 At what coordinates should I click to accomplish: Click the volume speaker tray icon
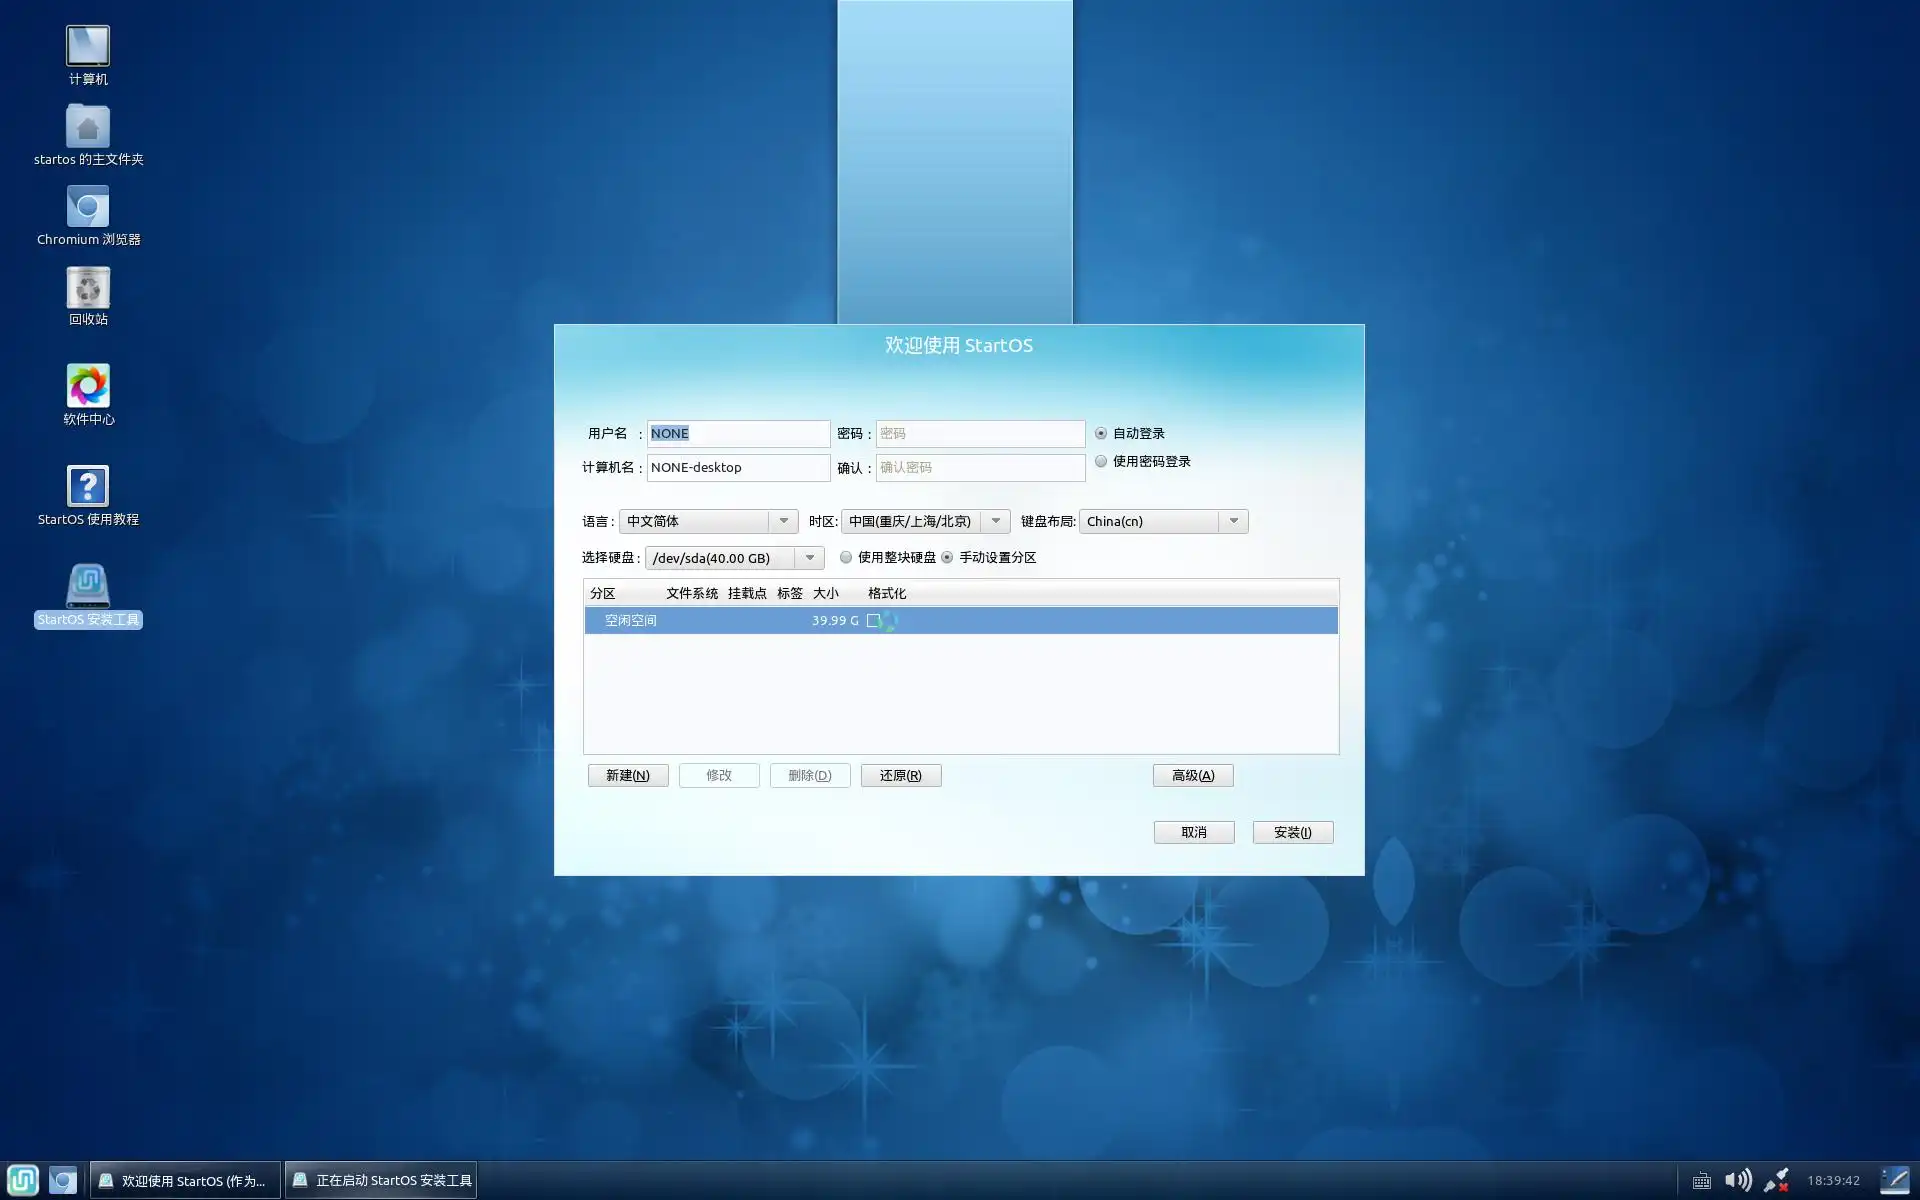point(1738,1180)
